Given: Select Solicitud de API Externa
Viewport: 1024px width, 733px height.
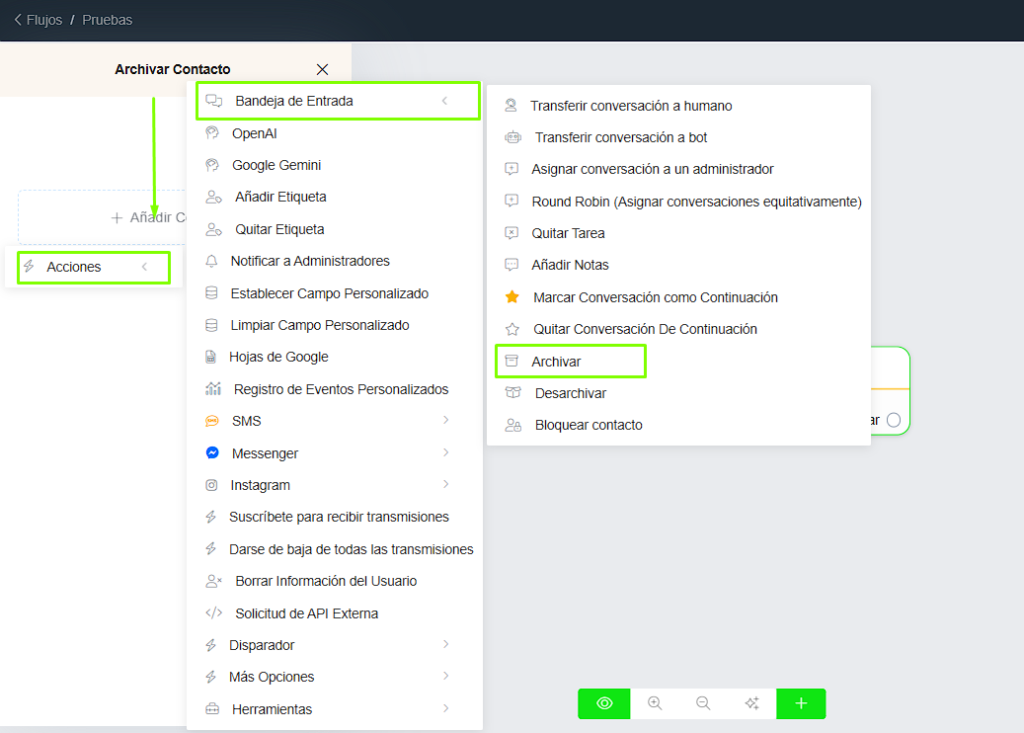Looking at the screenshot, I should click(306, 613).
